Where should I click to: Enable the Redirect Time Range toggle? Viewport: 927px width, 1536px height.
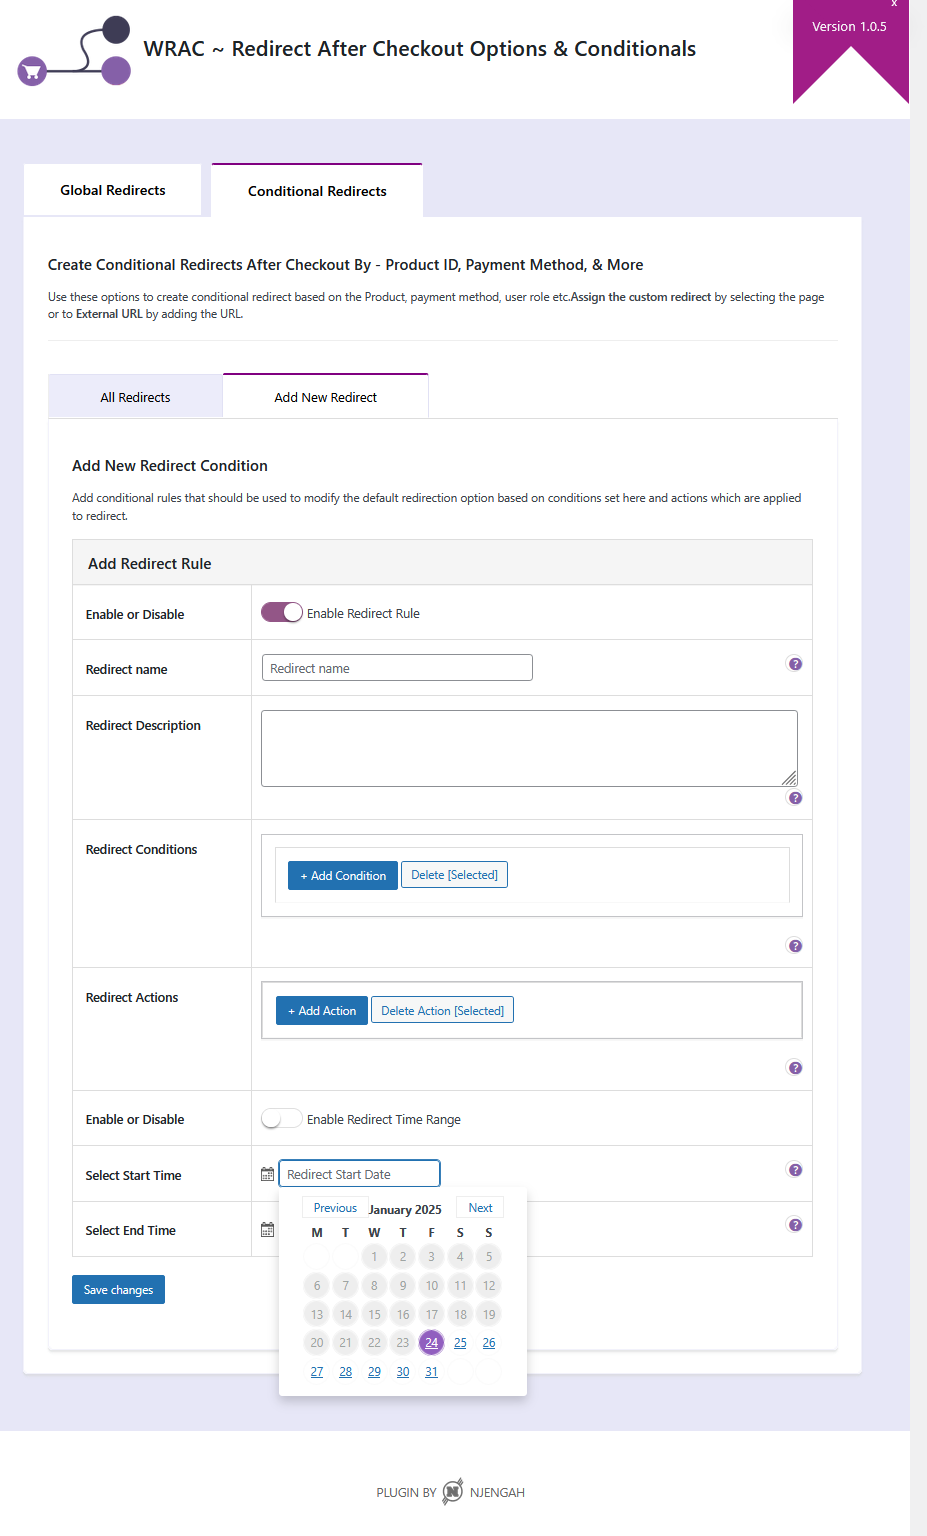[281, 1118]
